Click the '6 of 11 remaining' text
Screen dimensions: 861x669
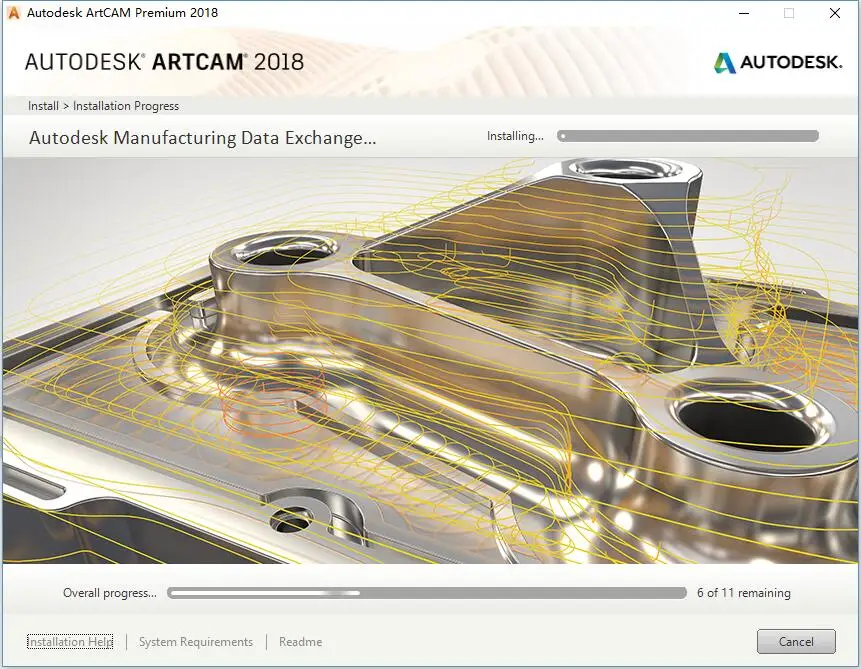743,593
